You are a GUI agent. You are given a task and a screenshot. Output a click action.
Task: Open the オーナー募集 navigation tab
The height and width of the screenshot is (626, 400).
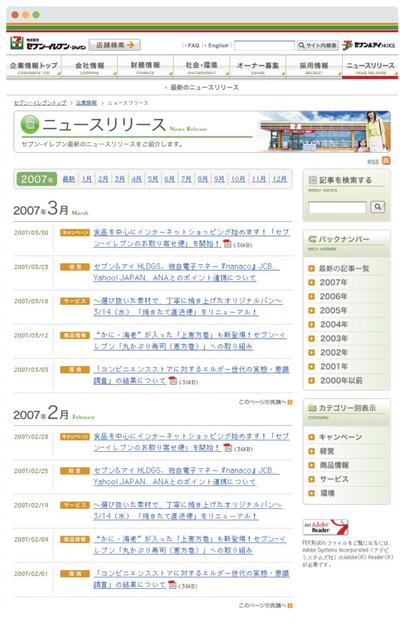pos(257,67)
